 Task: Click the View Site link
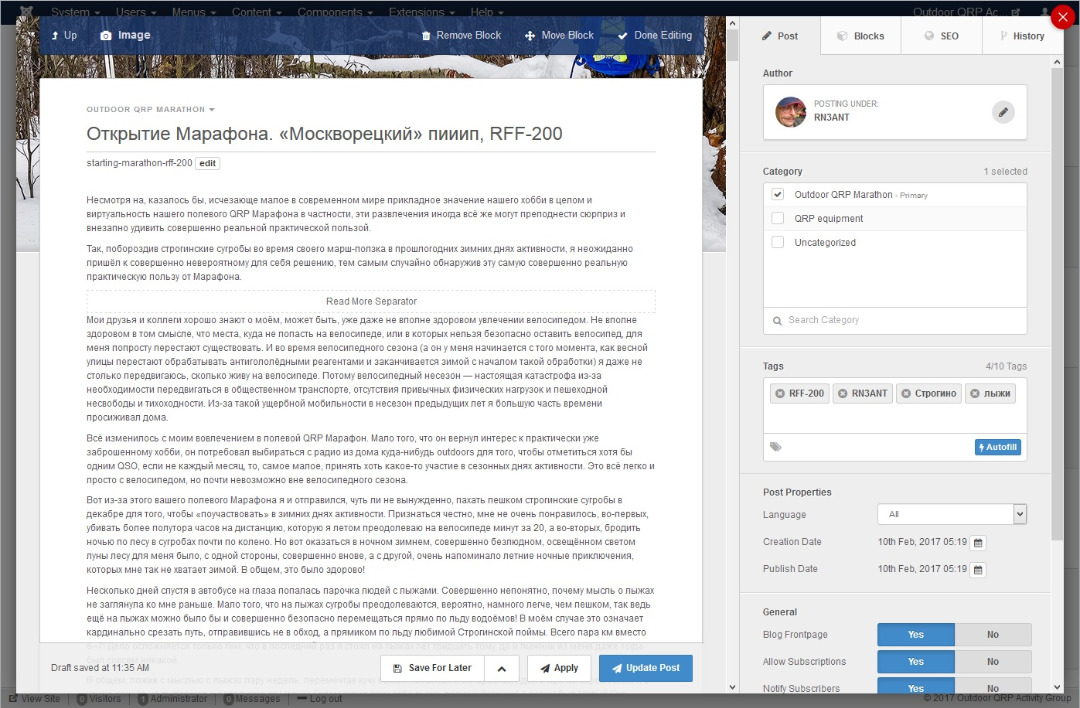(x=35, y=698)
